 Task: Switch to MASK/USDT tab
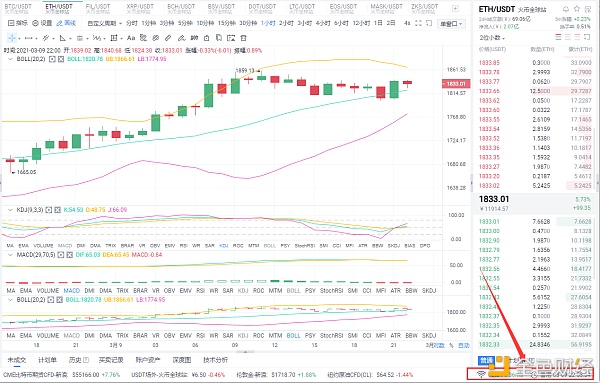point(386,8)
